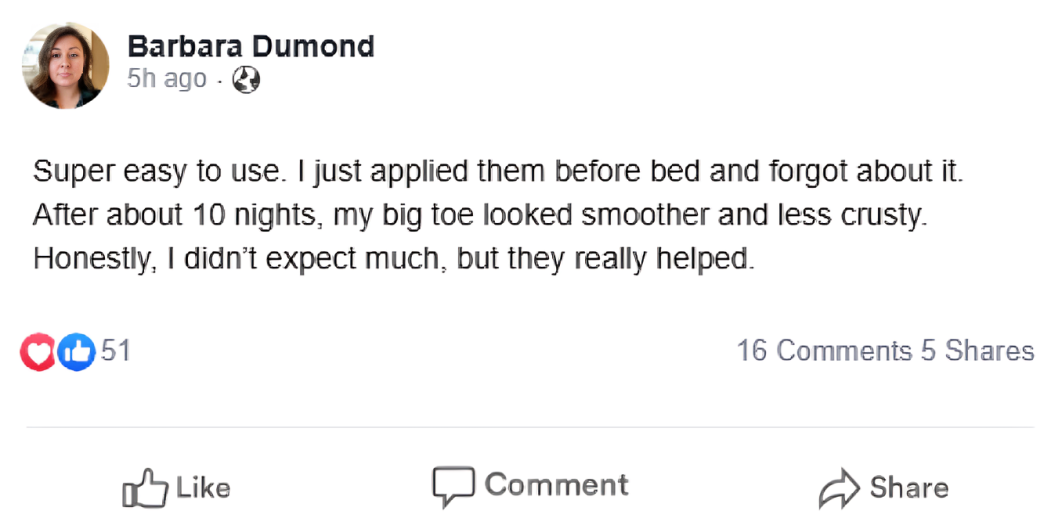Click the '5h ago' timestamp

167,79
